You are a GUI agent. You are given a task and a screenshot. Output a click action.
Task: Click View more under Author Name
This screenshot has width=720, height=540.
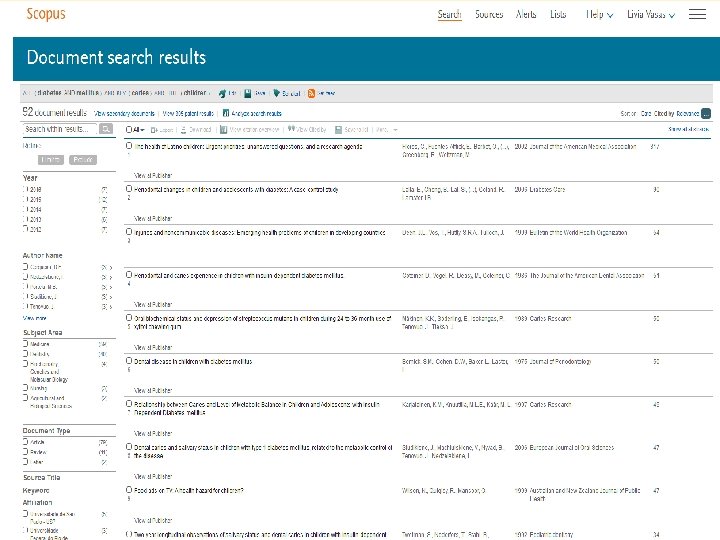34,318
